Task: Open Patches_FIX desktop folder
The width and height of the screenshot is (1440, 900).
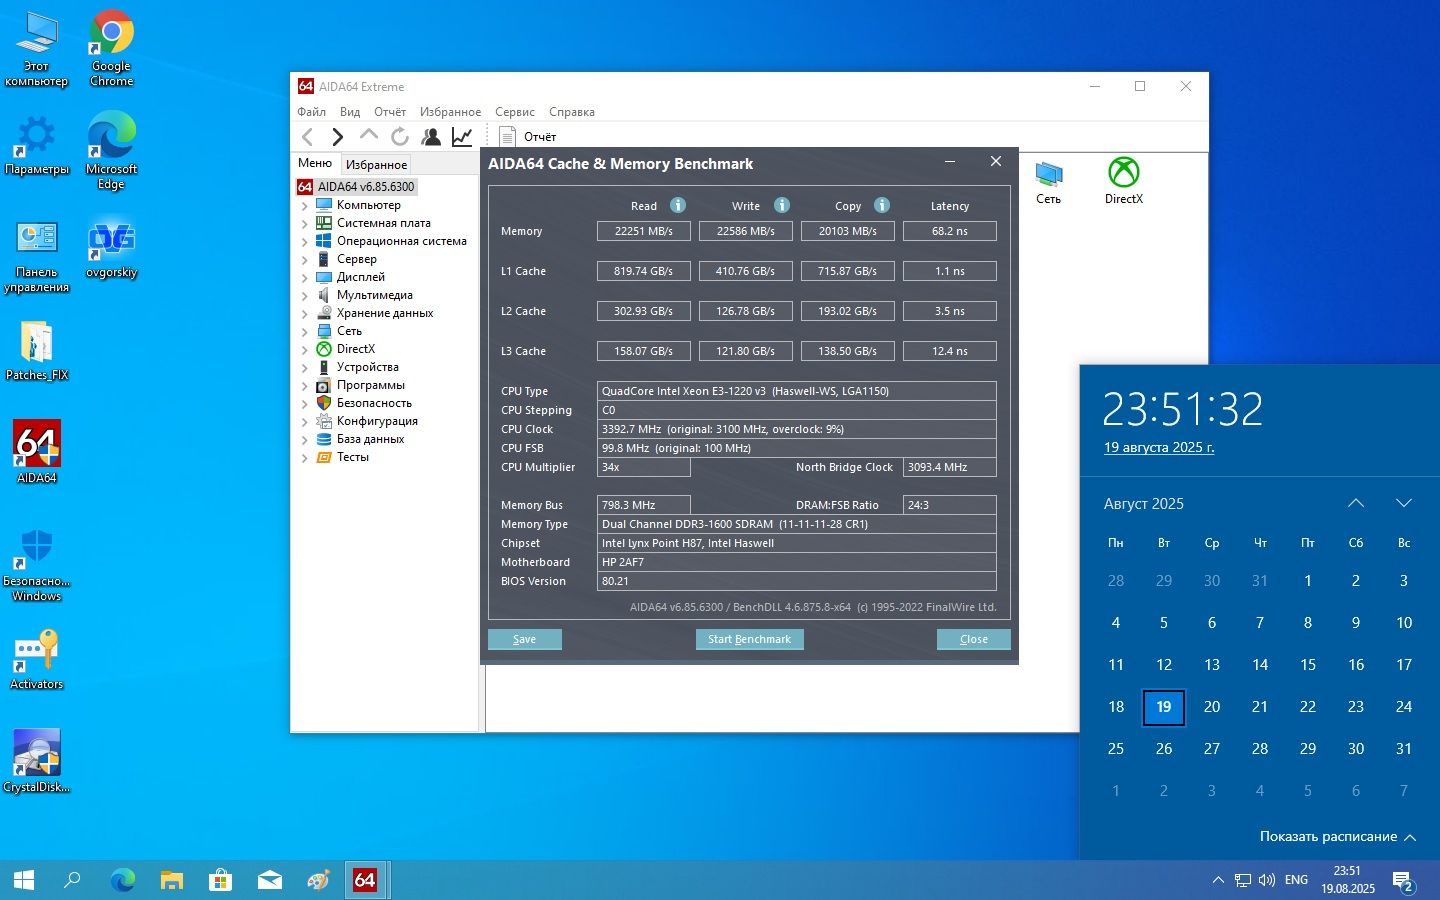Action: coord(37,351)
